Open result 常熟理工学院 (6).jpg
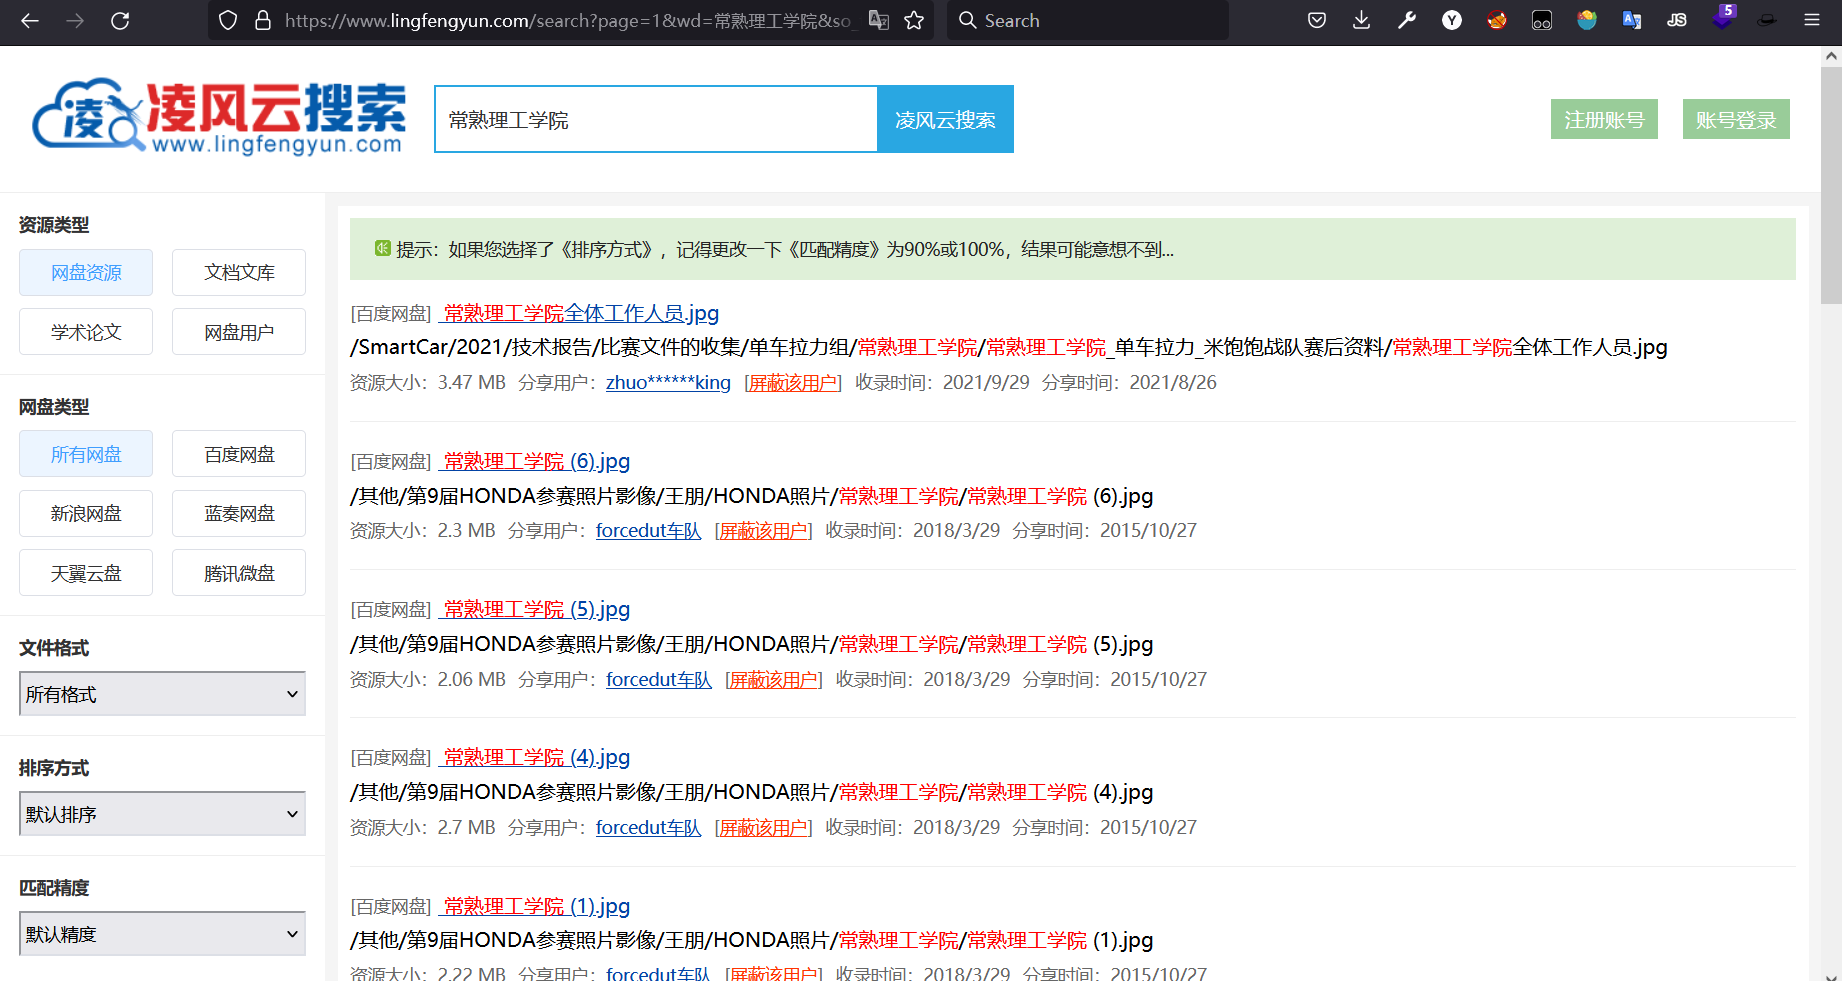The height and width of the screenshot is (981, 1842). coord(535,461)
